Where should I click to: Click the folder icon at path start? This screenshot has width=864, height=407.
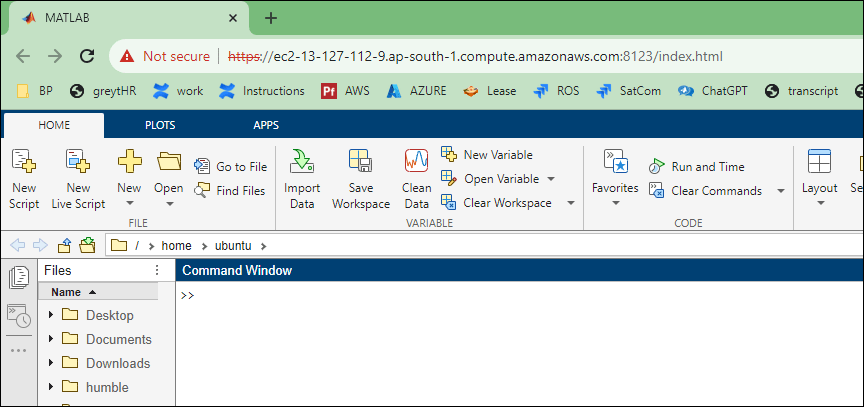pyautogui.click(x=119, y=245)
